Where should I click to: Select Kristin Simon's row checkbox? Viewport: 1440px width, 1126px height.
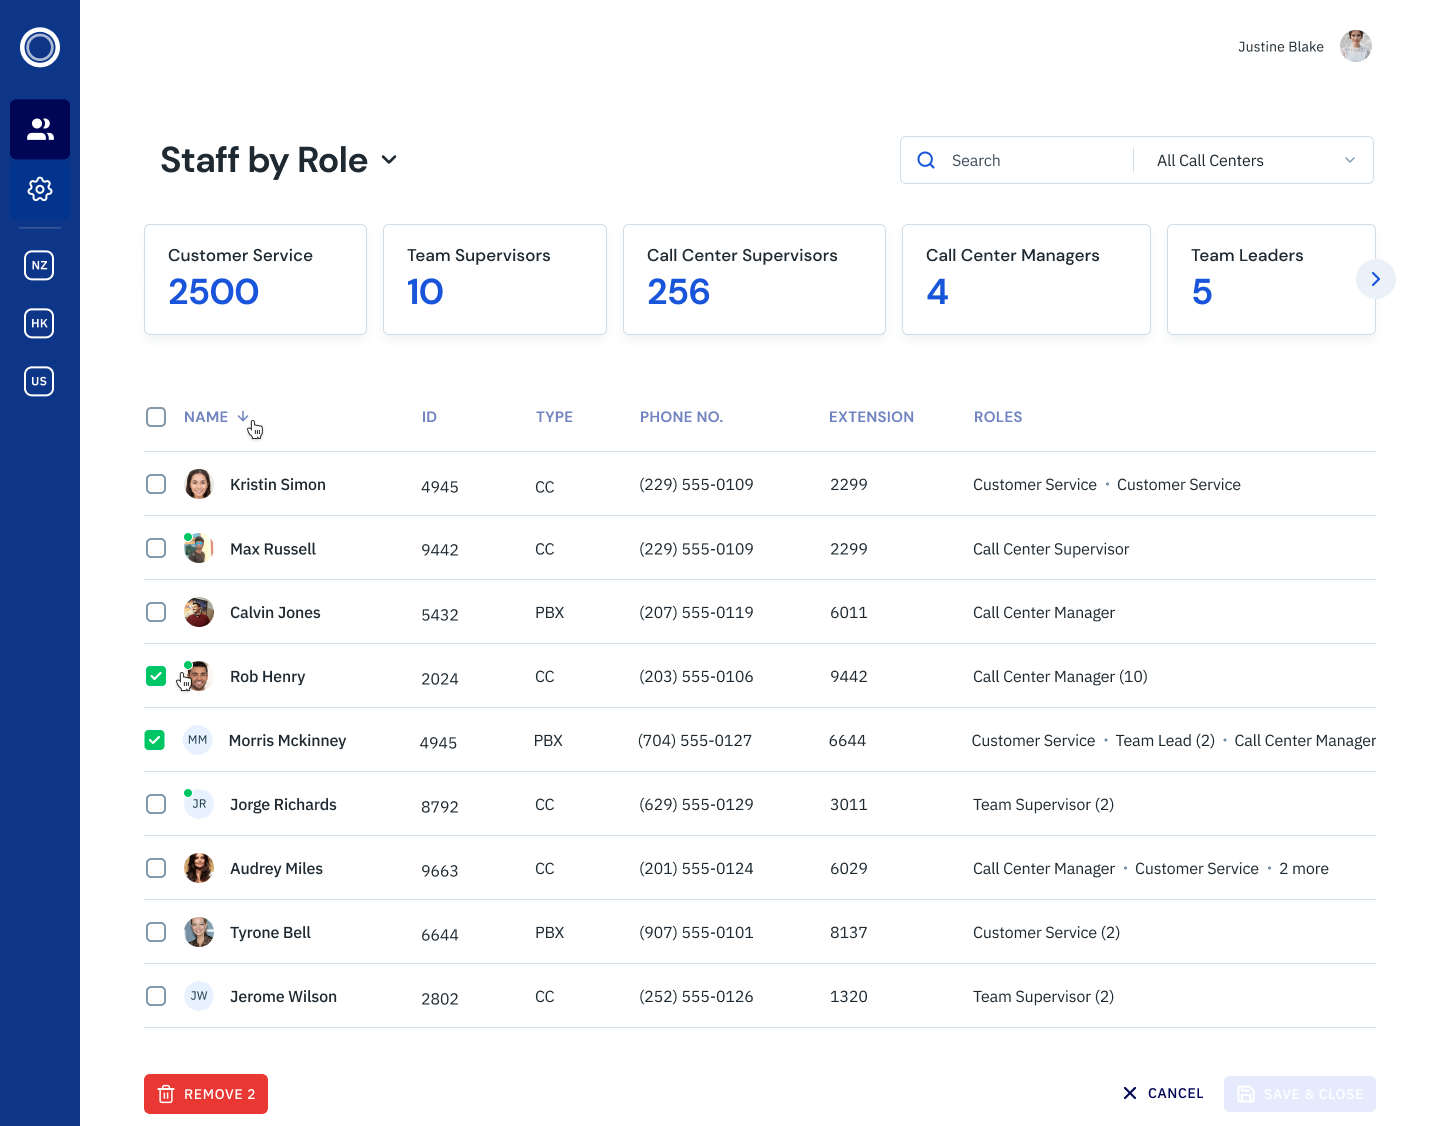(x=156, y=484)
